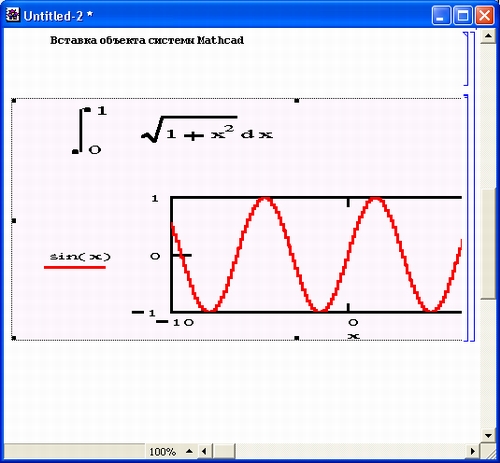Click the notebook icon in the title bar
The image size is (500, 463).
pyautogui.click(x=13, y=15)
